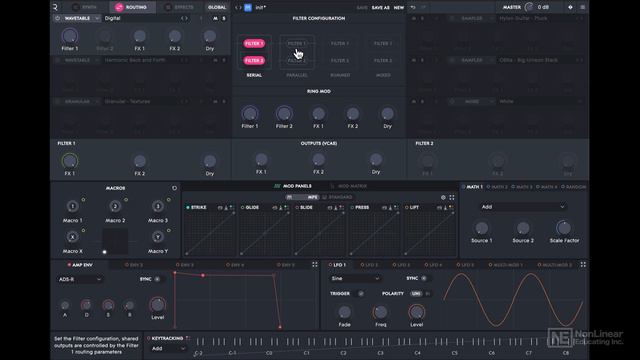Select MPE mod panel mode

(x=302, y=197)
